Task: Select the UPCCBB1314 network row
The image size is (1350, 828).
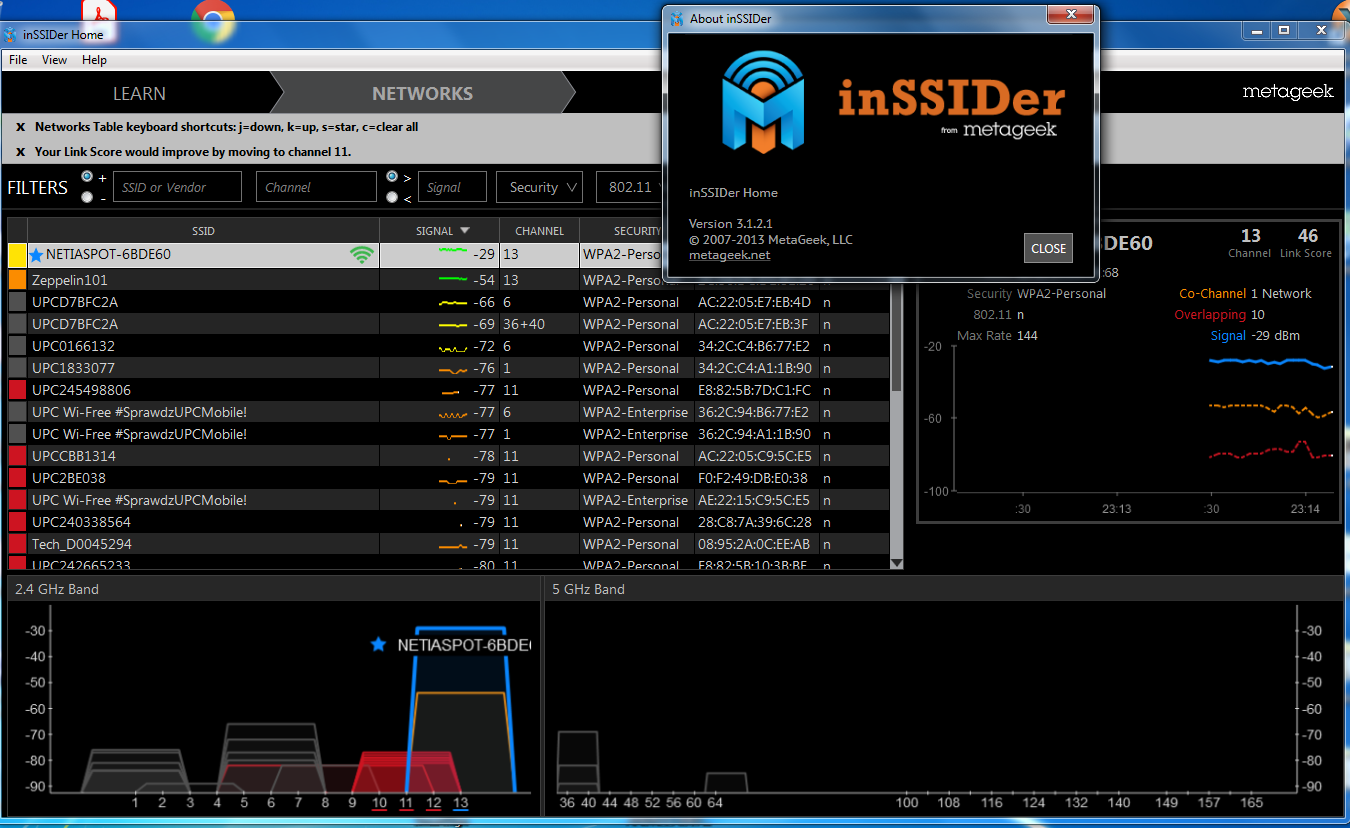Action: click(x=448, y=456)
